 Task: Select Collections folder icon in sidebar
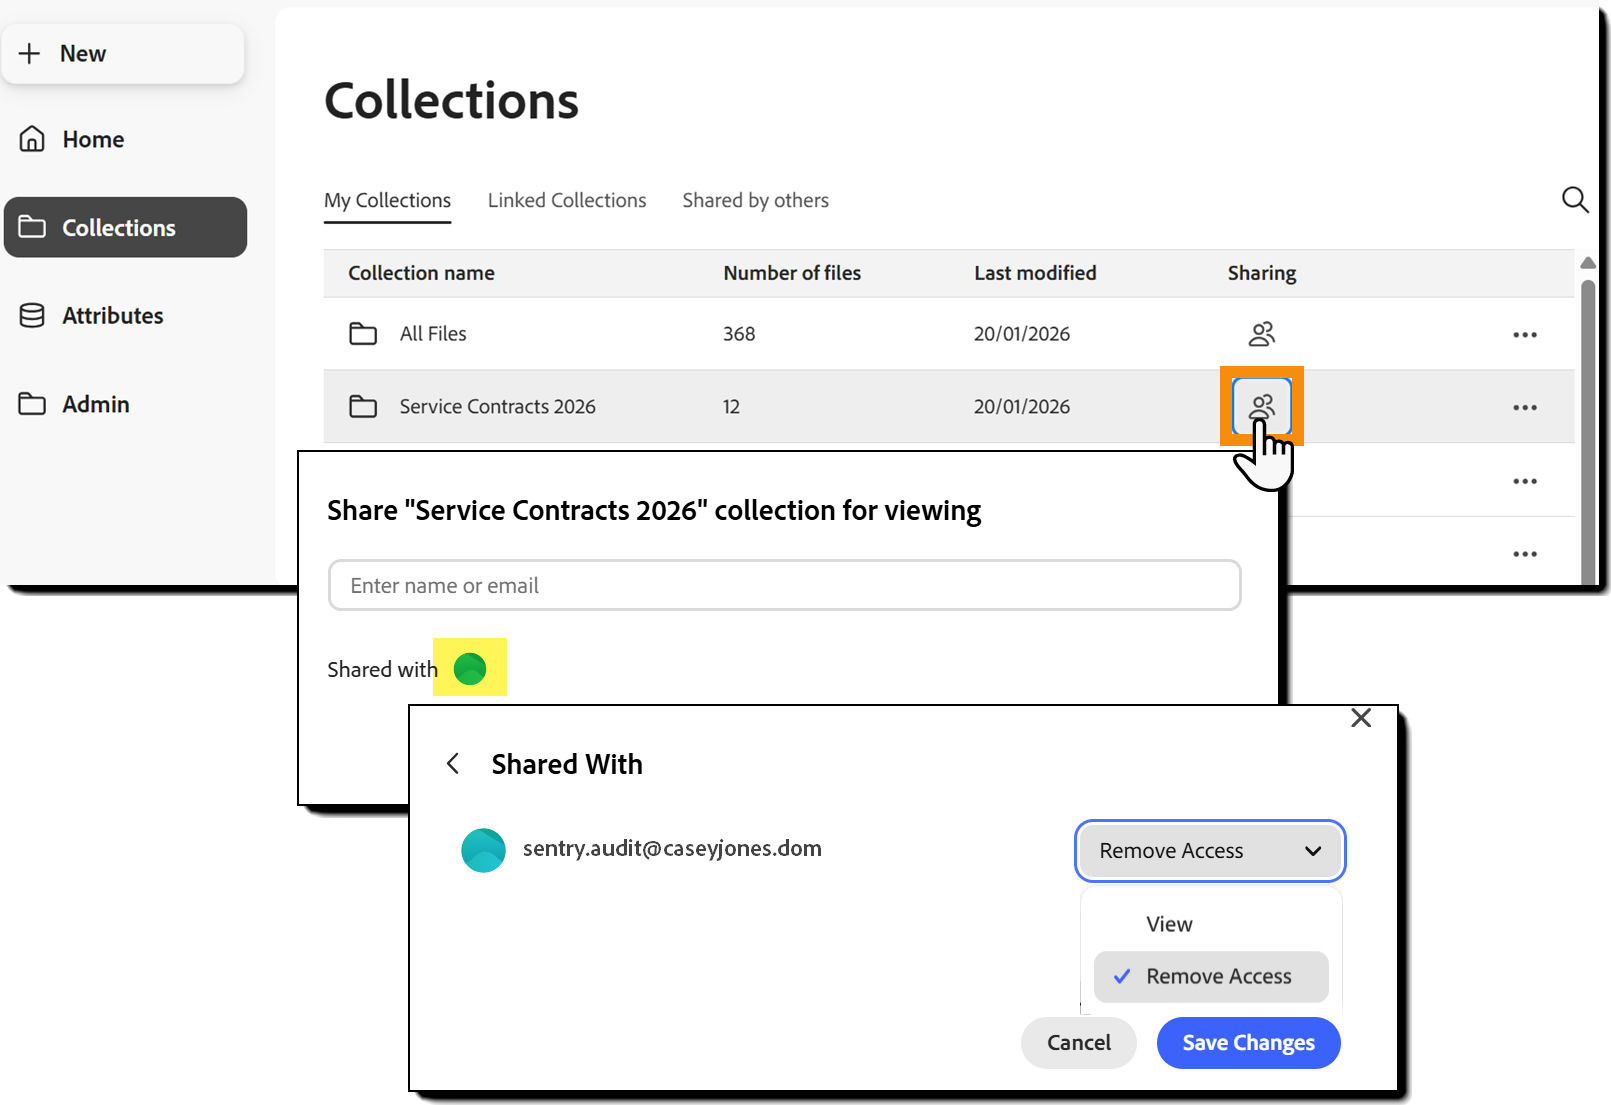coord(33,227)
